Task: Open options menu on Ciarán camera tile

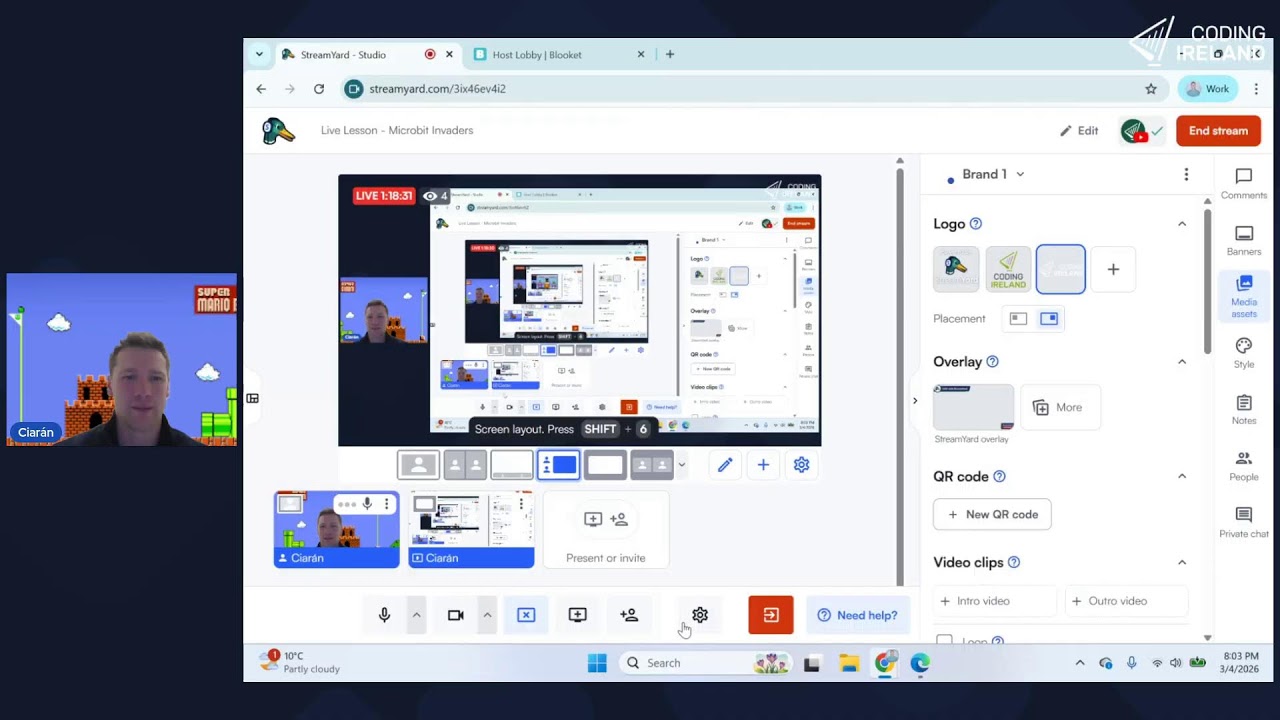Action: pyautogui.click(x=386, y=504)
